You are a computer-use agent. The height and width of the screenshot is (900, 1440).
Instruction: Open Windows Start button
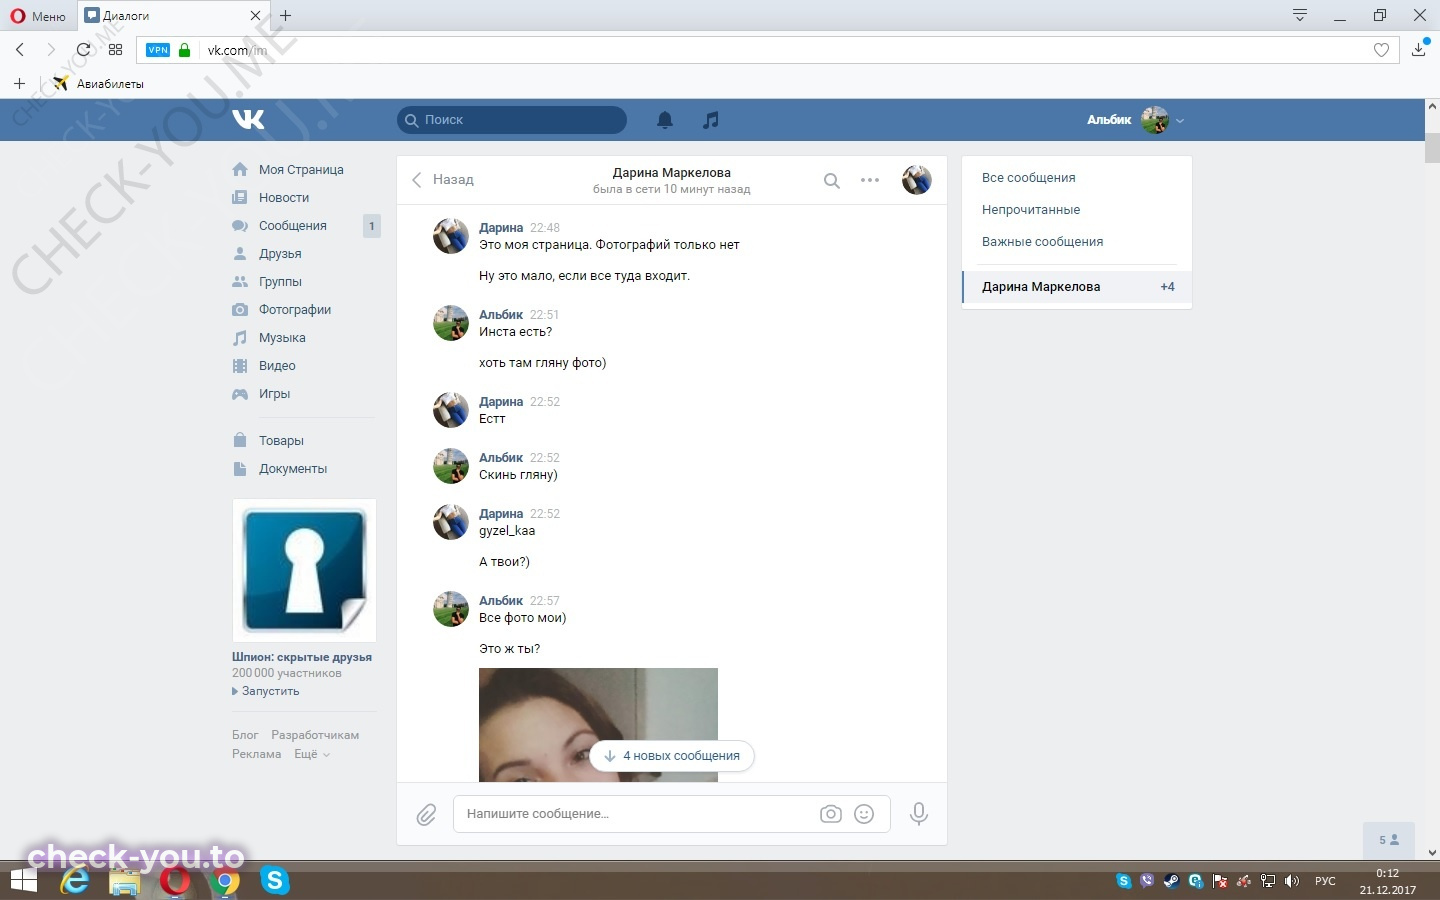[x=23, y=881]
